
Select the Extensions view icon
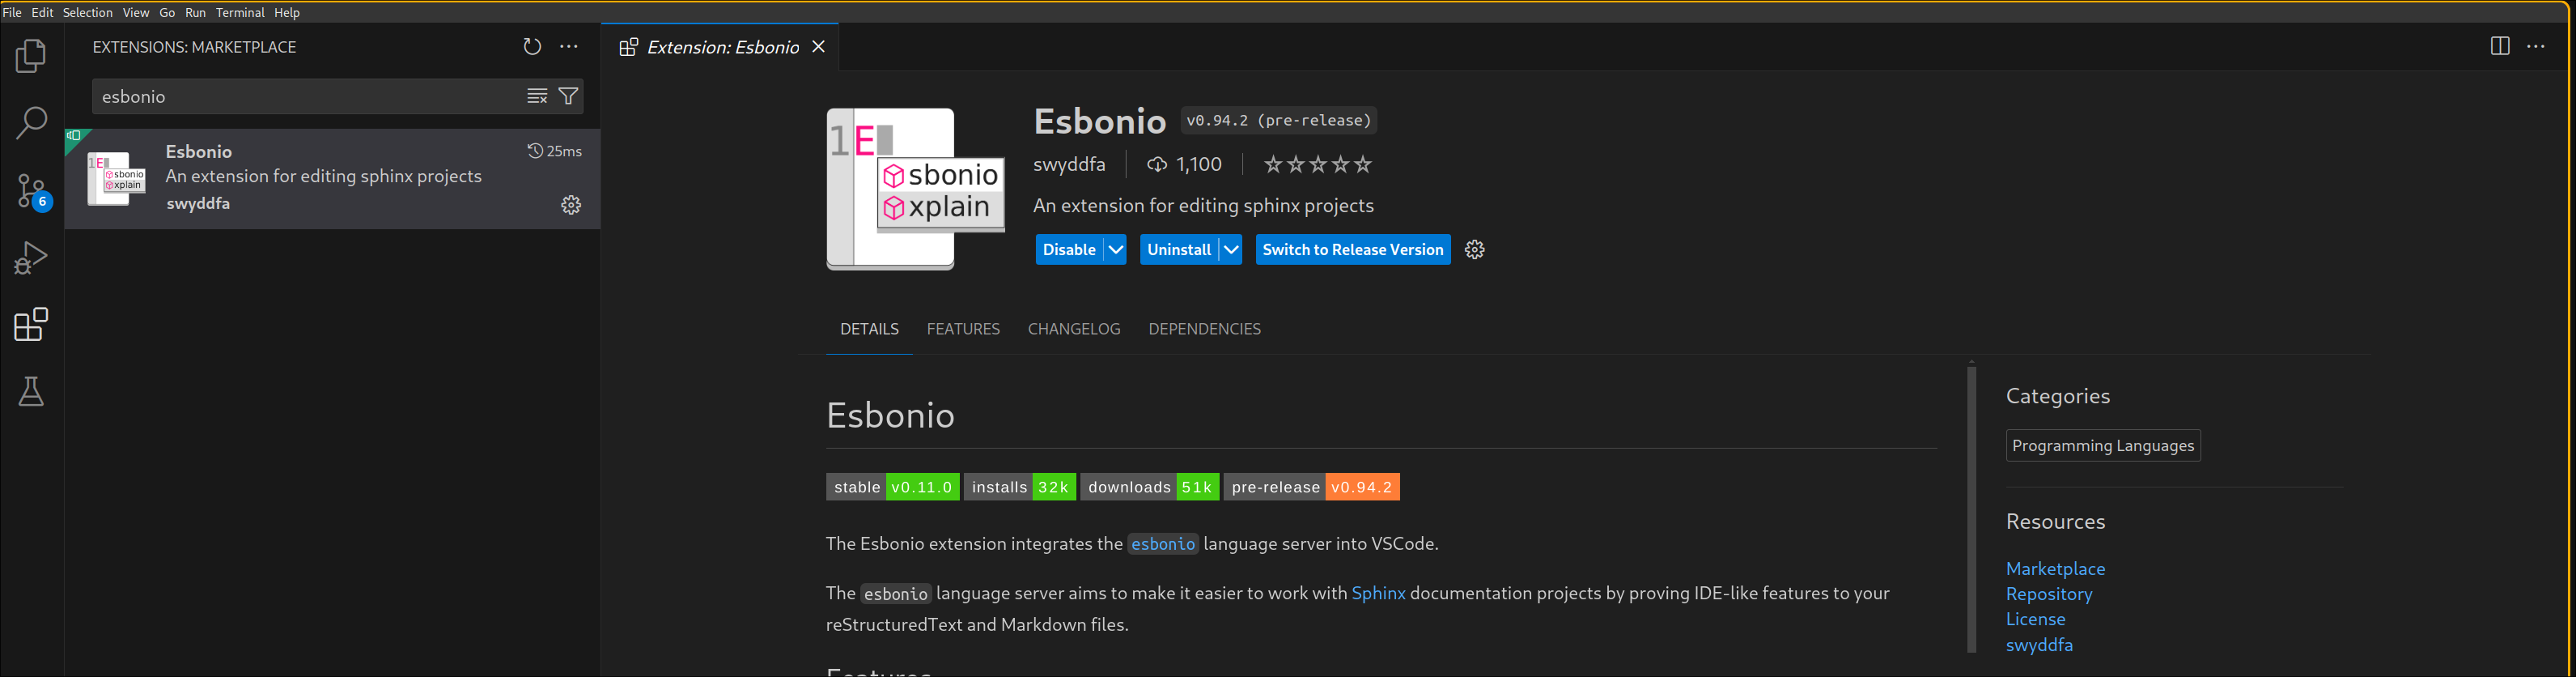(31, 325)
